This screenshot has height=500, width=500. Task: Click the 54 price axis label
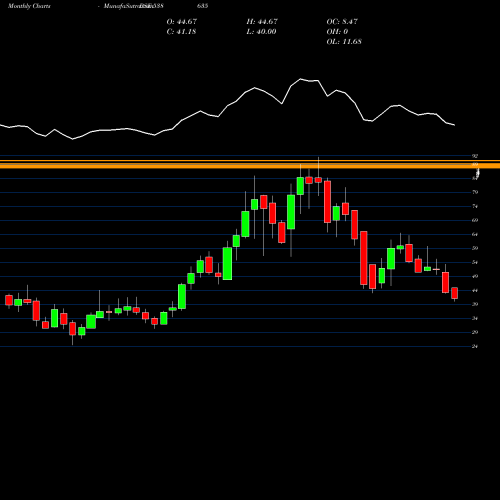475,262
